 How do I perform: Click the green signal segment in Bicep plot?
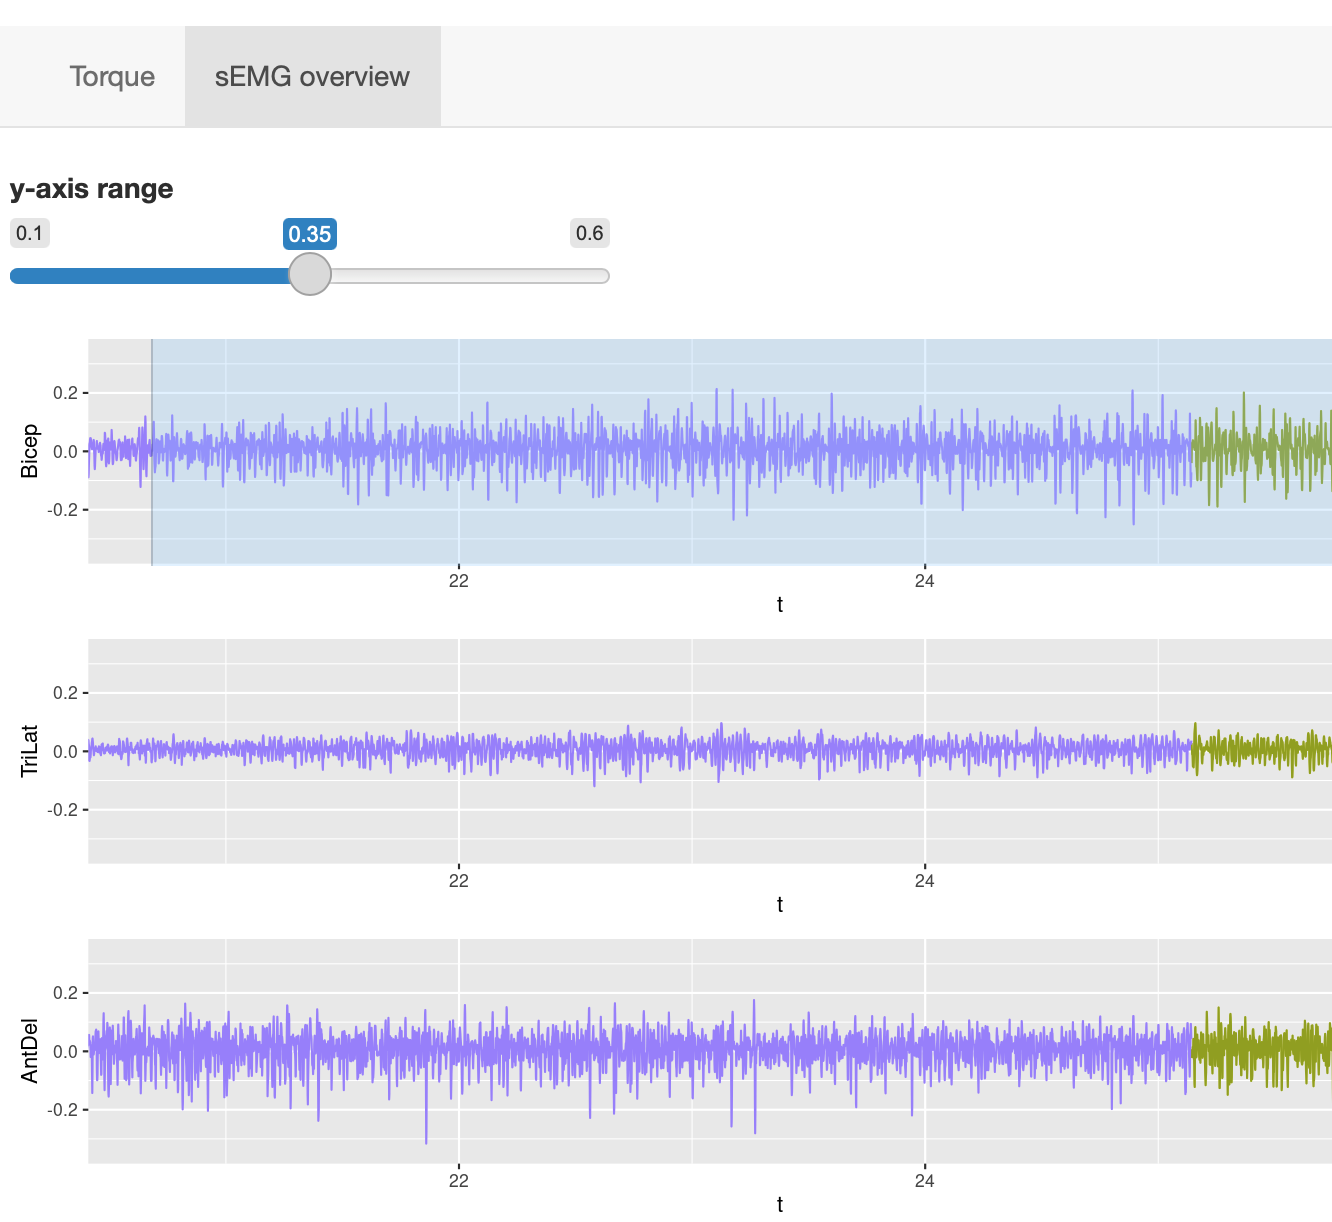pos(1260,450)
